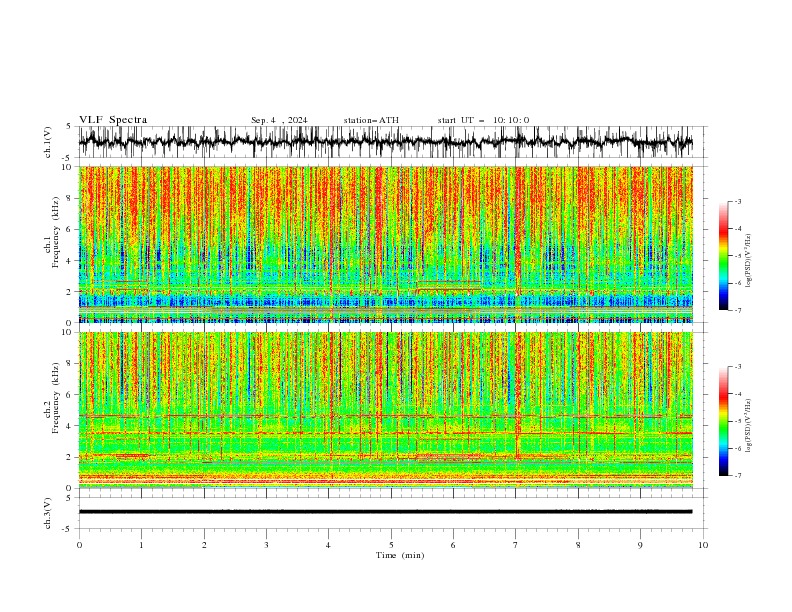
Task: Click the ch.2 spectrogram panel
Action: [x=385, y=410]
